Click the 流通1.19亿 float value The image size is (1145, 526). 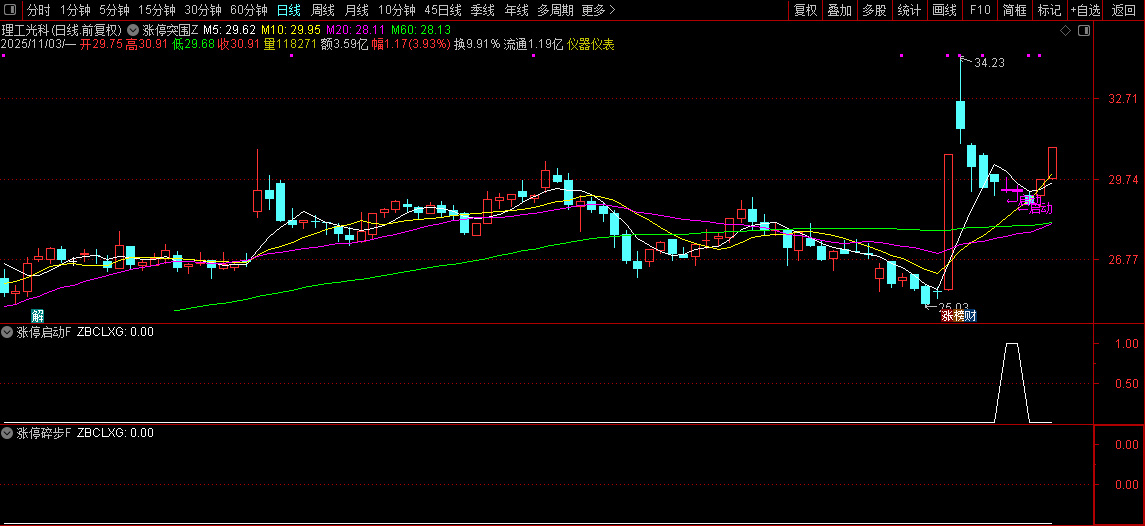click(533, 44)
